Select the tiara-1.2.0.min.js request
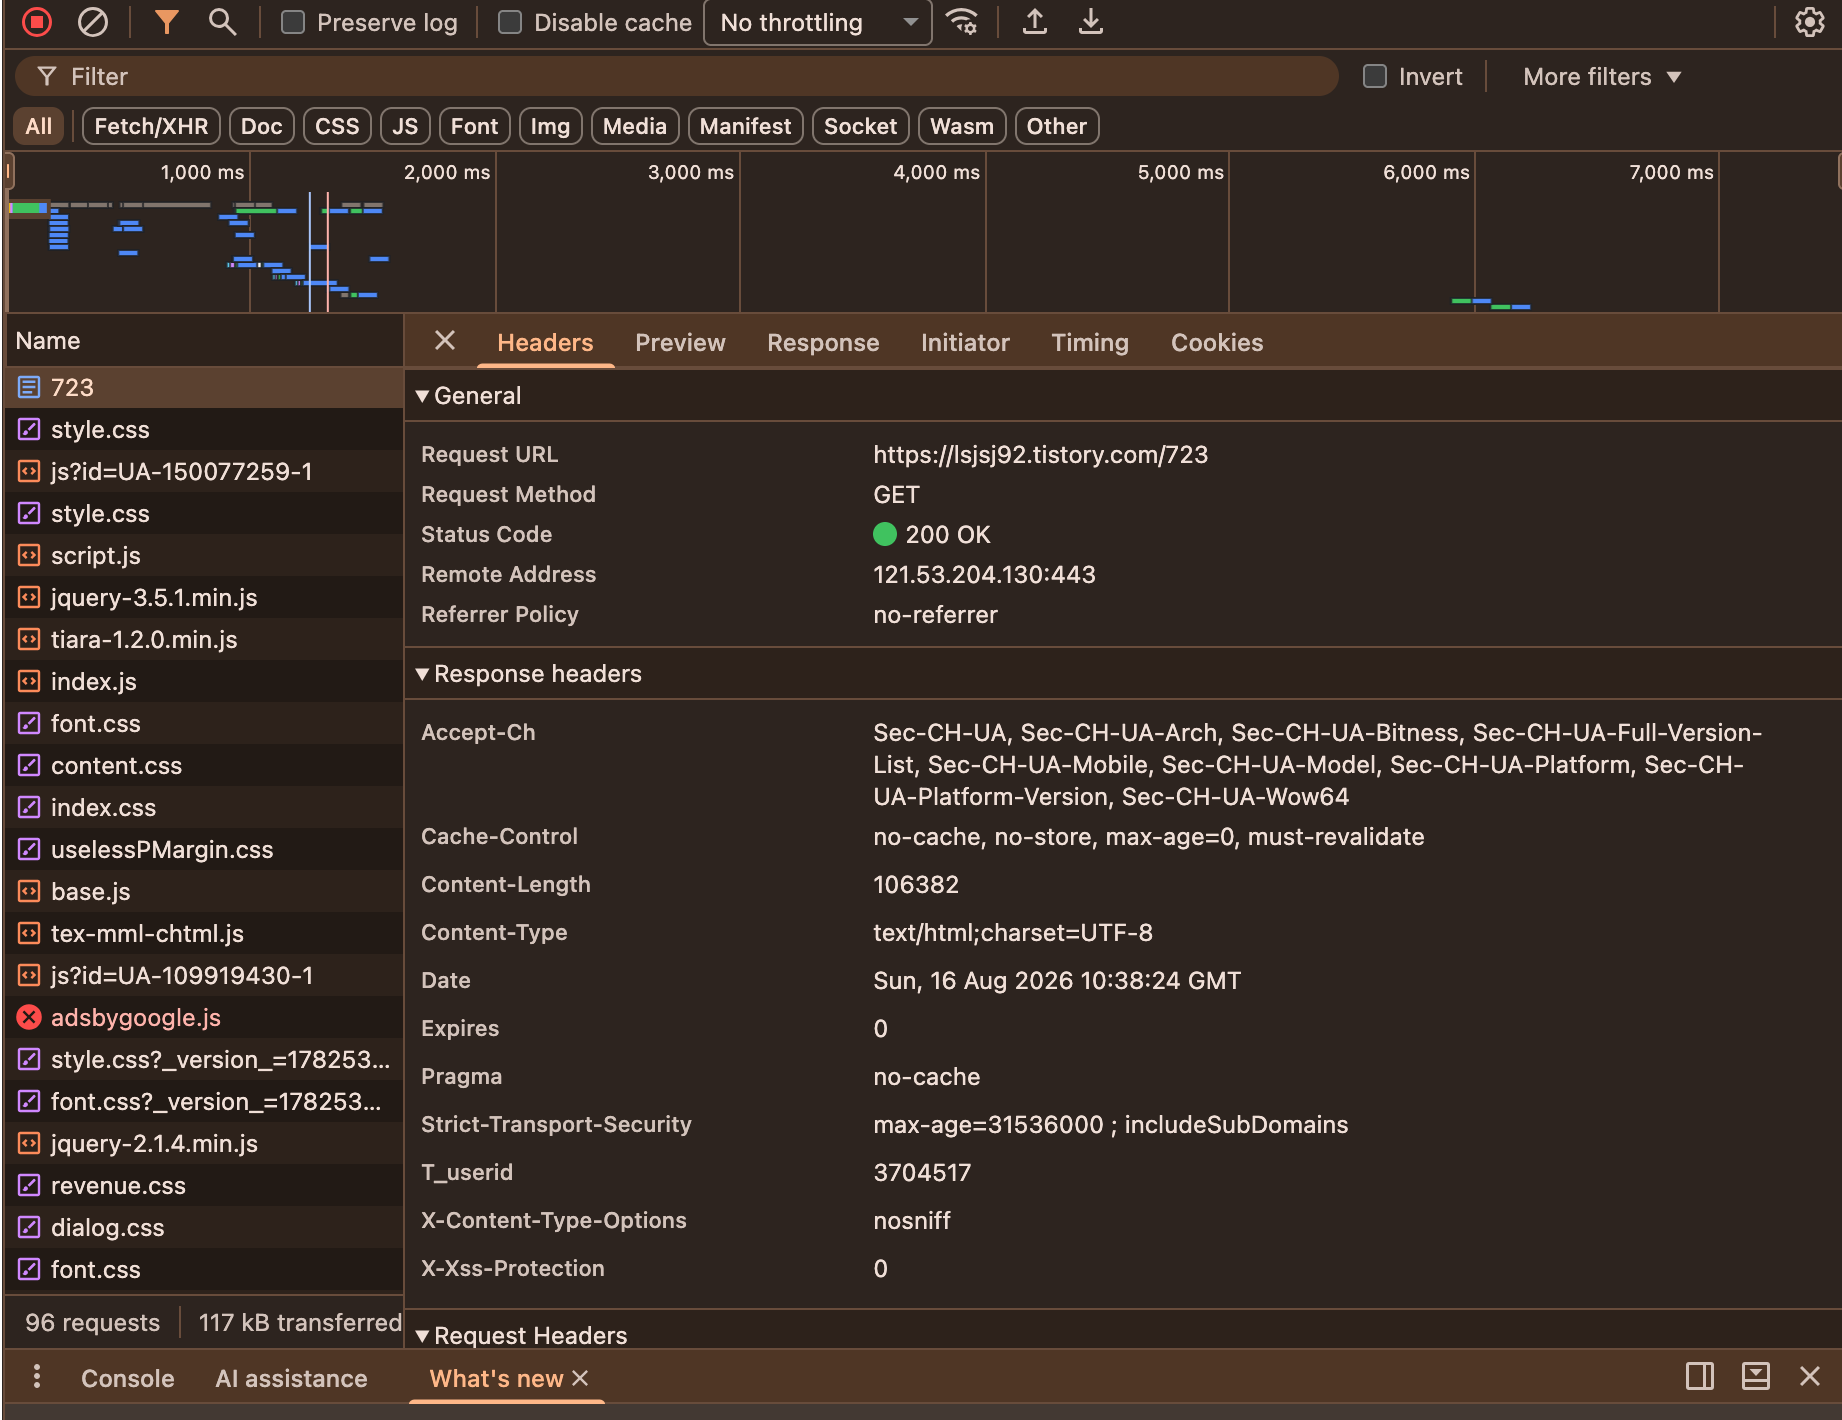This screenshot has height=1420, width=1842. click(204, 639)
